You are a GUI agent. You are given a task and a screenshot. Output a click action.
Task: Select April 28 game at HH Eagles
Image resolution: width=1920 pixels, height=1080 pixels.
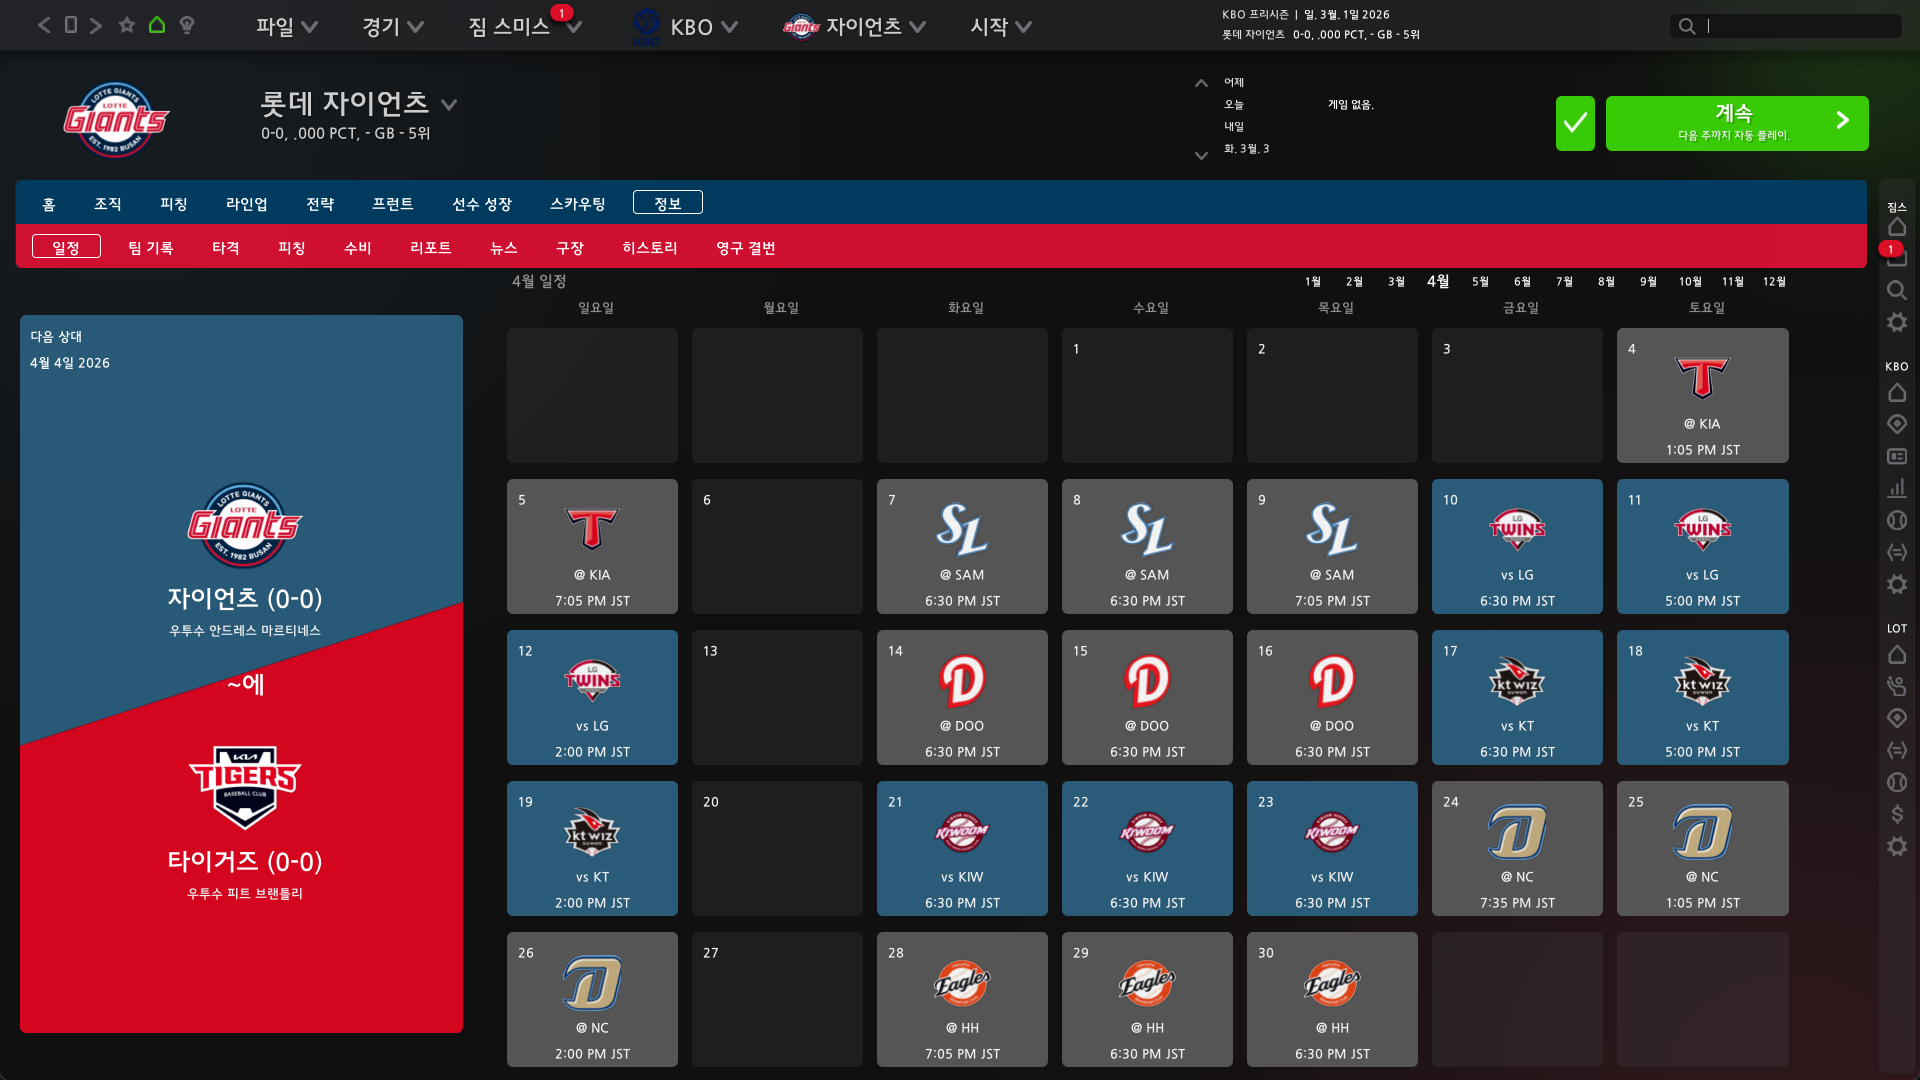click(962, 999)
